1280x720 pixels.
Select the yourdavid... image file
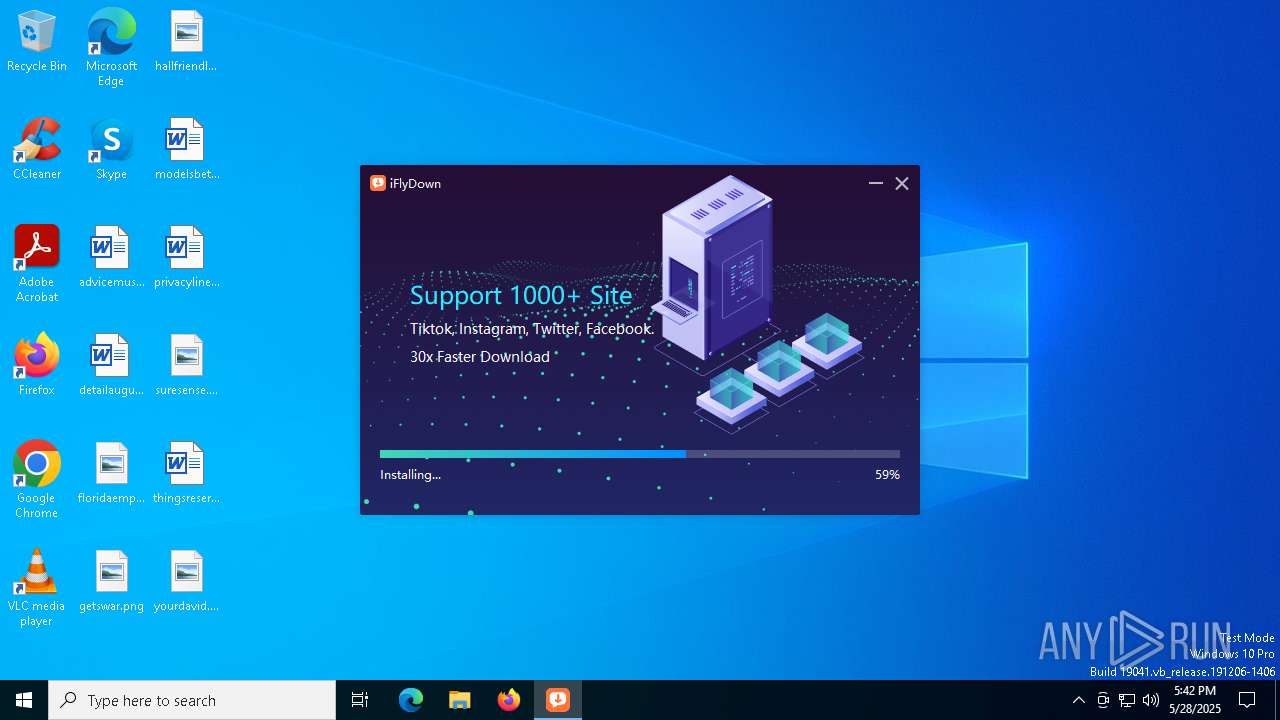point(186,582)
